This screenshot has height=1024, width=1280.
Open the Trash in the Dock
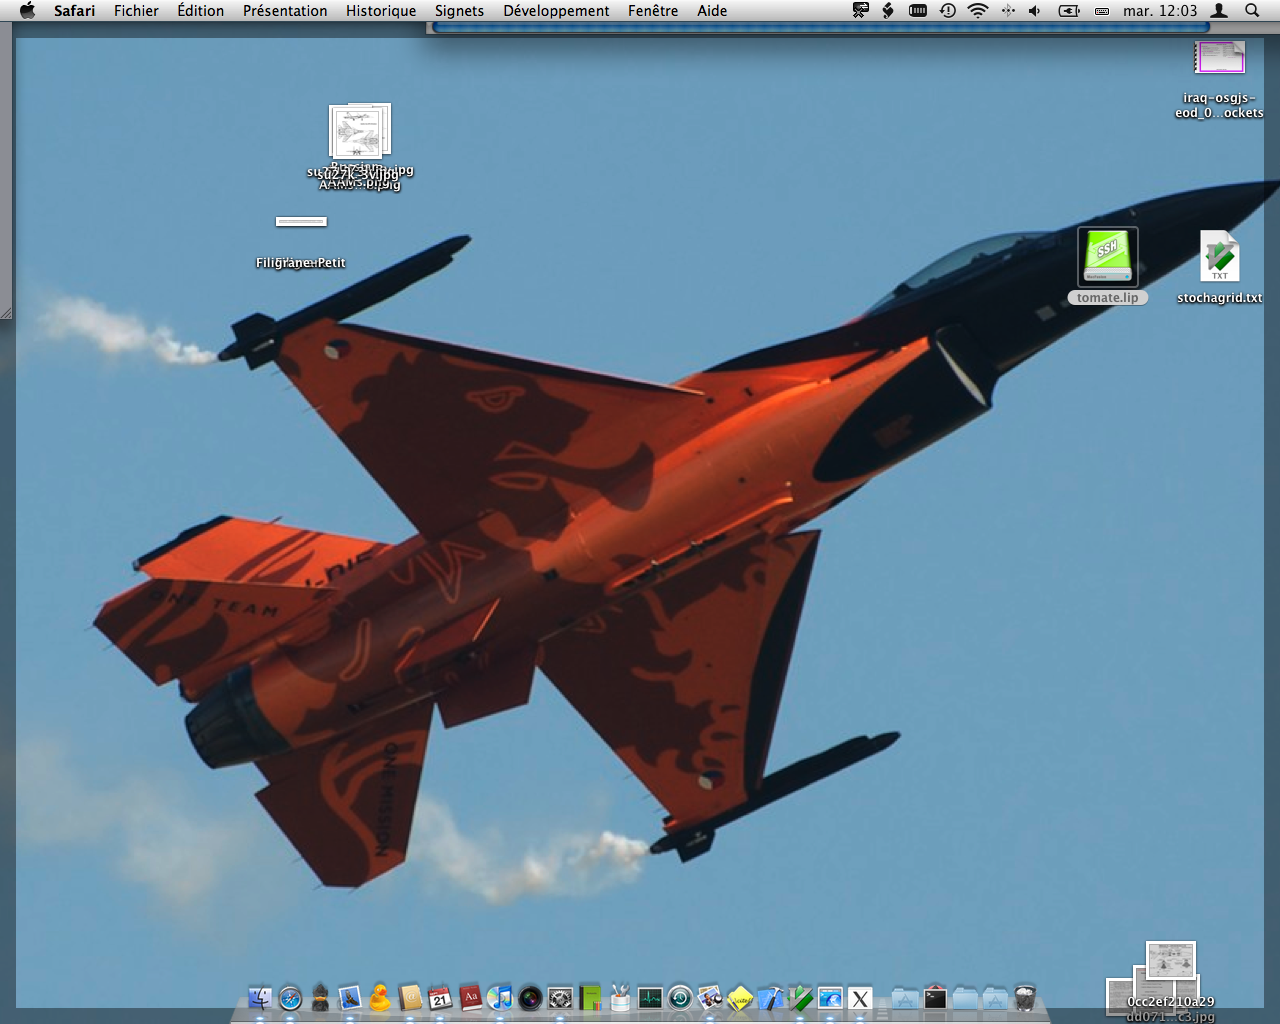tap(1025, 998)
